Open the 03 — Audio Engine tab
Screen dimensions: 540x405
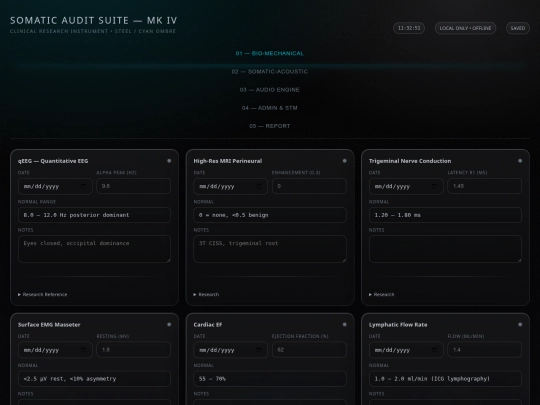coord(270,90)
